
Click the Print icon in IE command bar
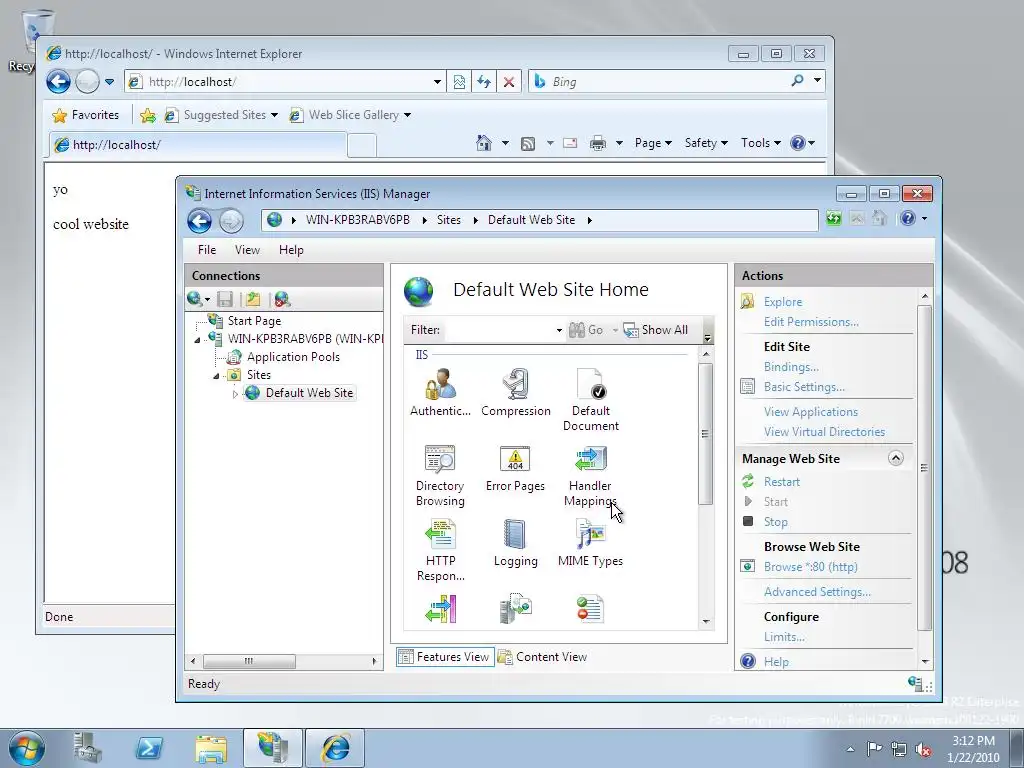pyautogui.click(x=598, y=142)
